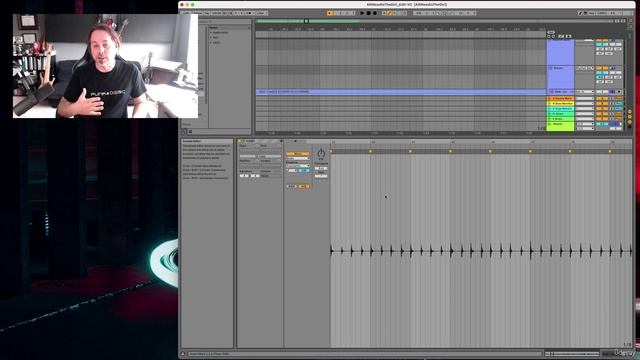This screenshot has height=360, width=640.
Task: Toggle the metronome in the control bar
Action: click(251, 13)
